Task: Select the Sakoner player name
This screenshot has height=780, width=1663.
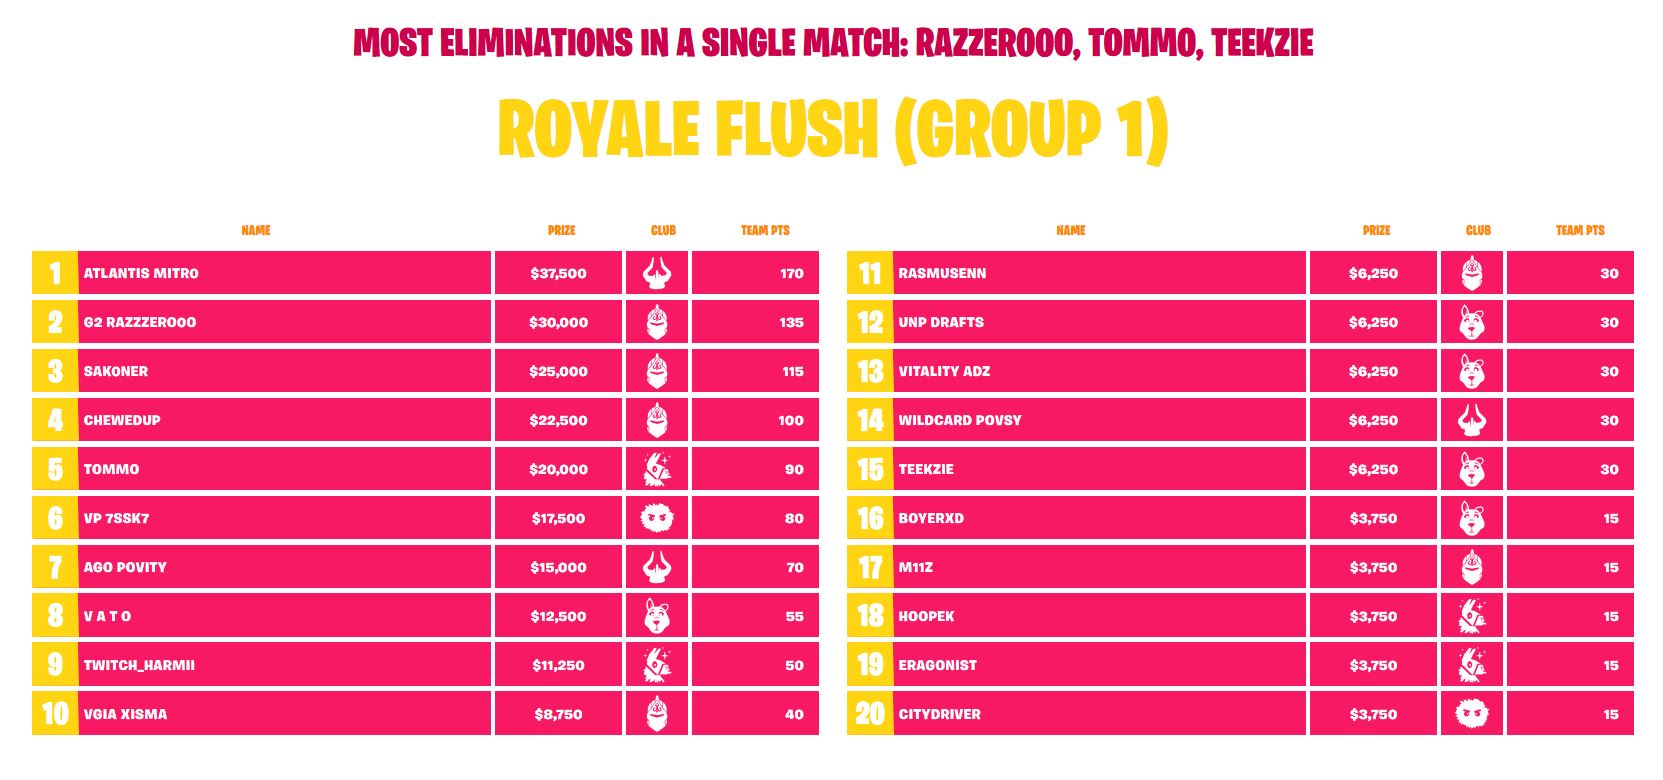Action: 116,371
